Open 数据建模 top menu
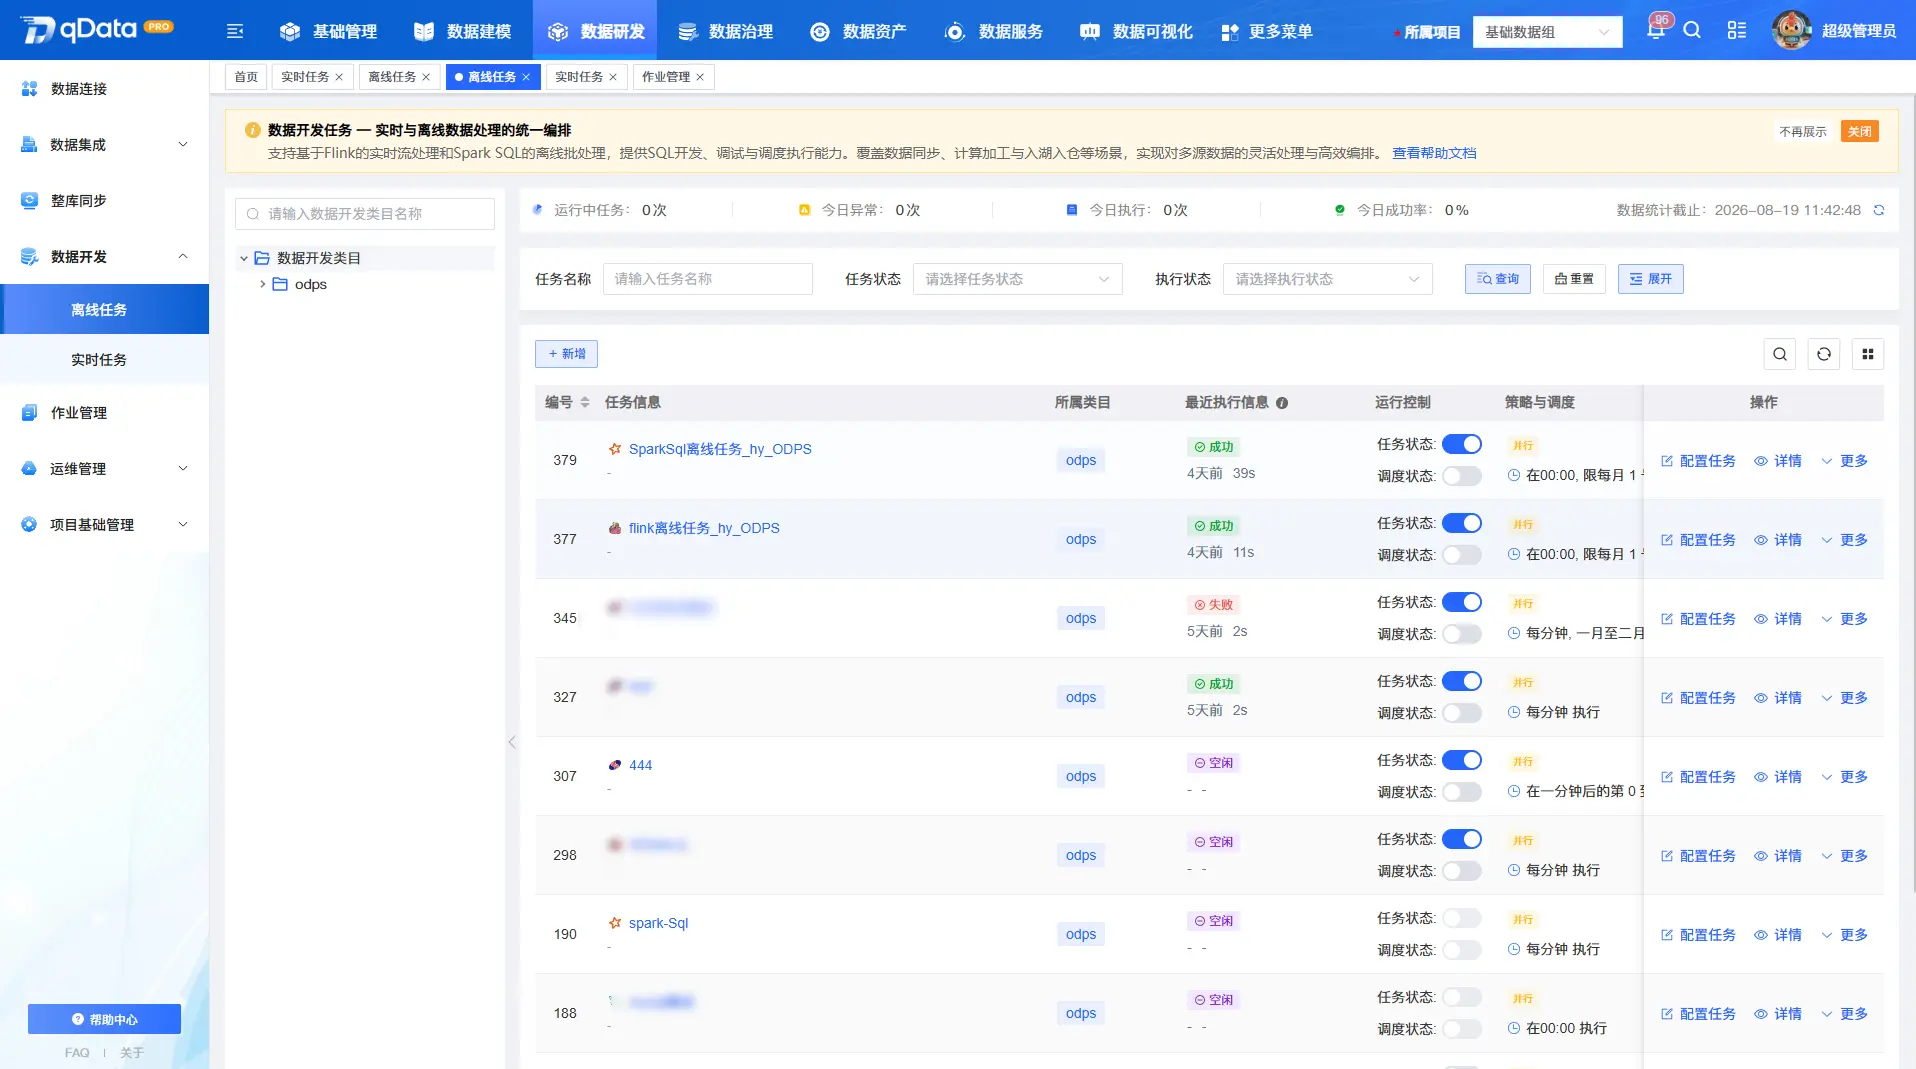The image size is (1916, 1069). click(x=462, y=31)
